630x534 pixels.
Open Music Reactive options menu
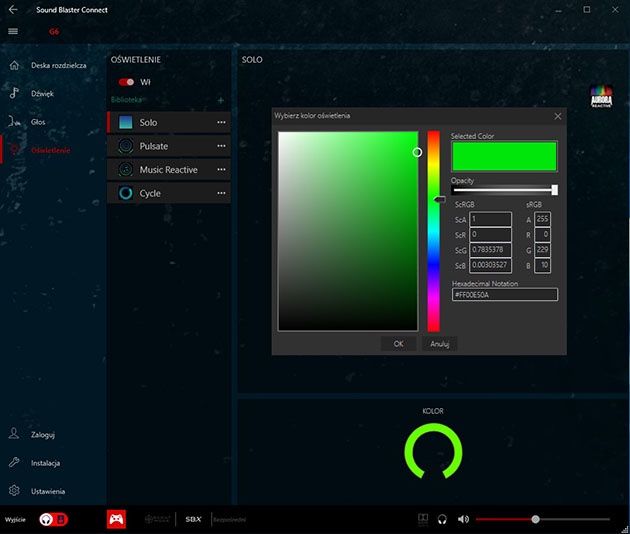[x=221, y=170]
